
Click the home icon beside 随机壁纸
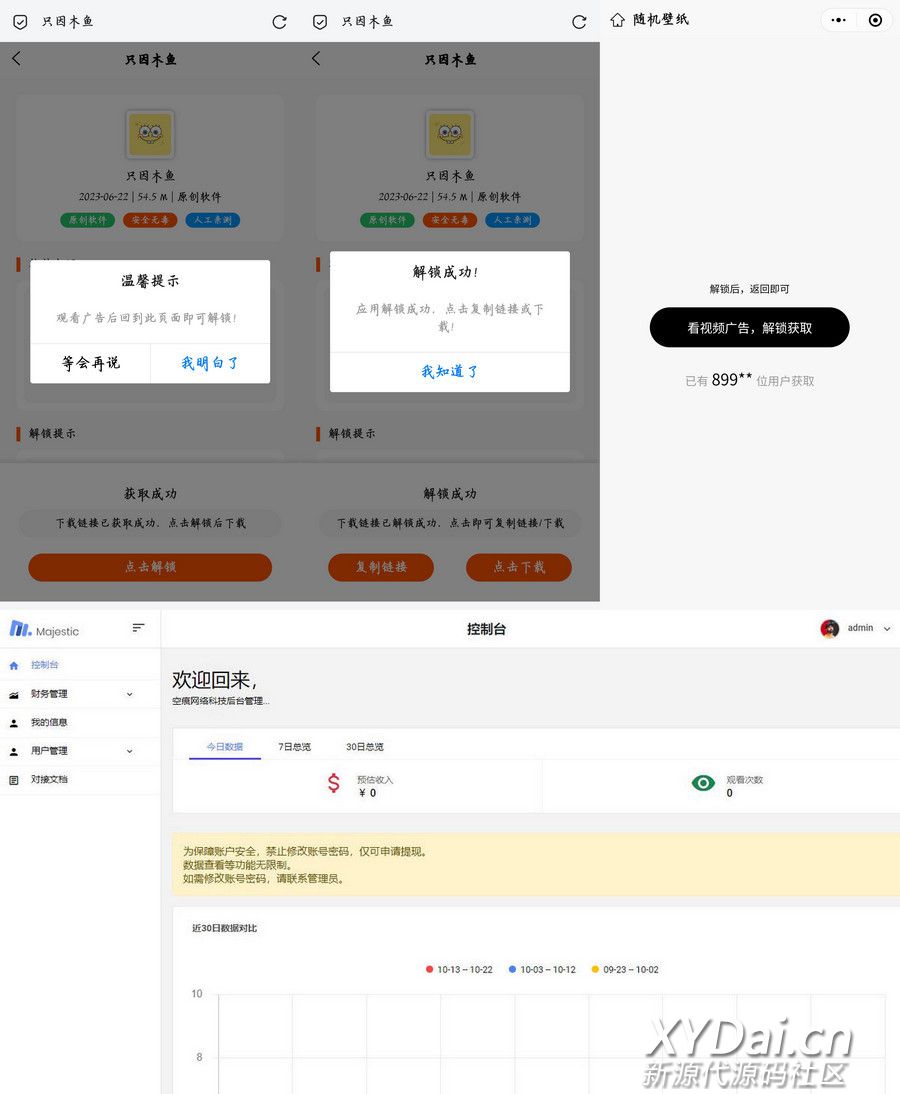[x=618, y=20]
